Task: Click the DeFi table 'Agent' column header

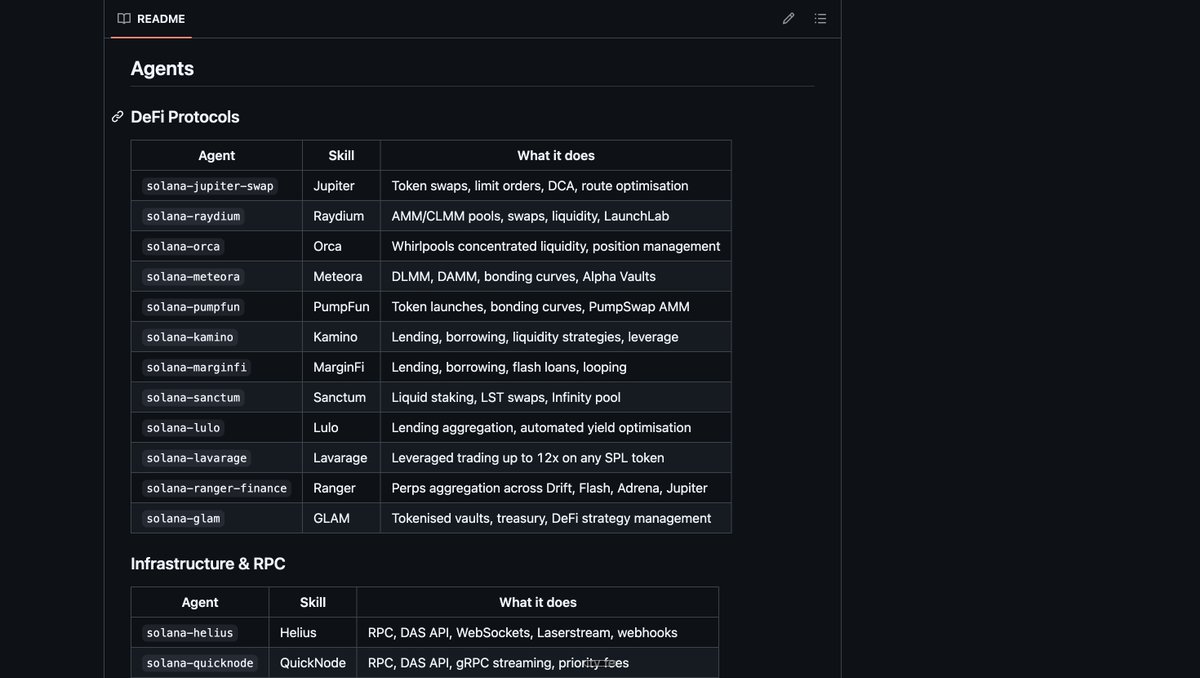Action: click(x=217, y=156)
